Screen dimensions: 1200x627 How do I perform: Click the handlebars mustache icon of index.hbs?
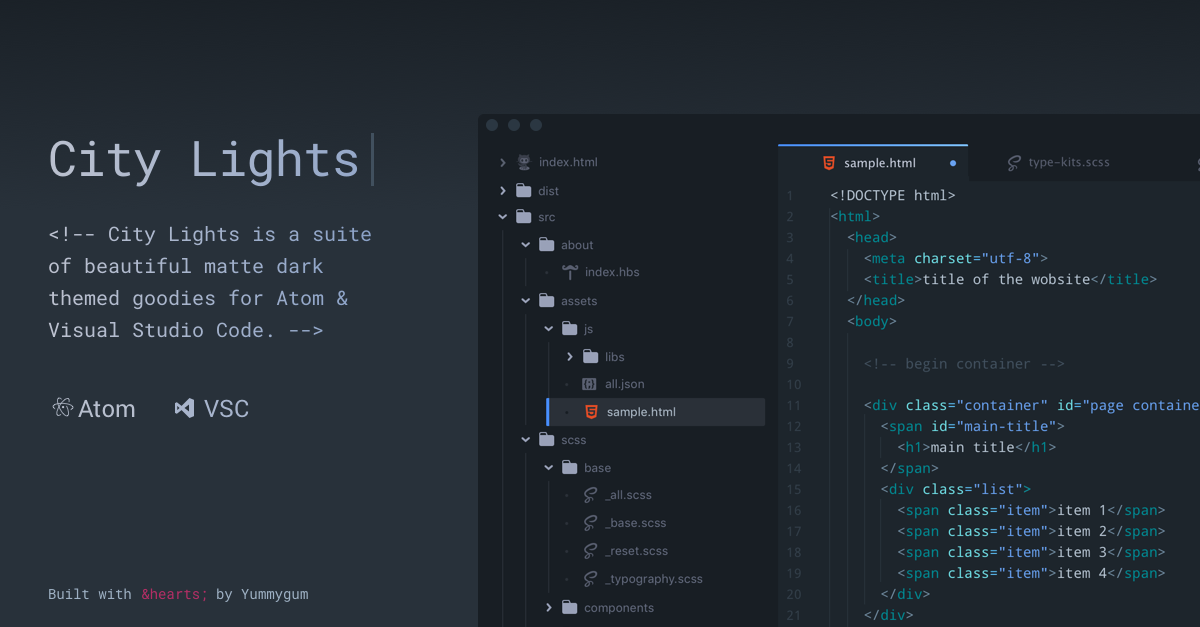pos(570,272)
